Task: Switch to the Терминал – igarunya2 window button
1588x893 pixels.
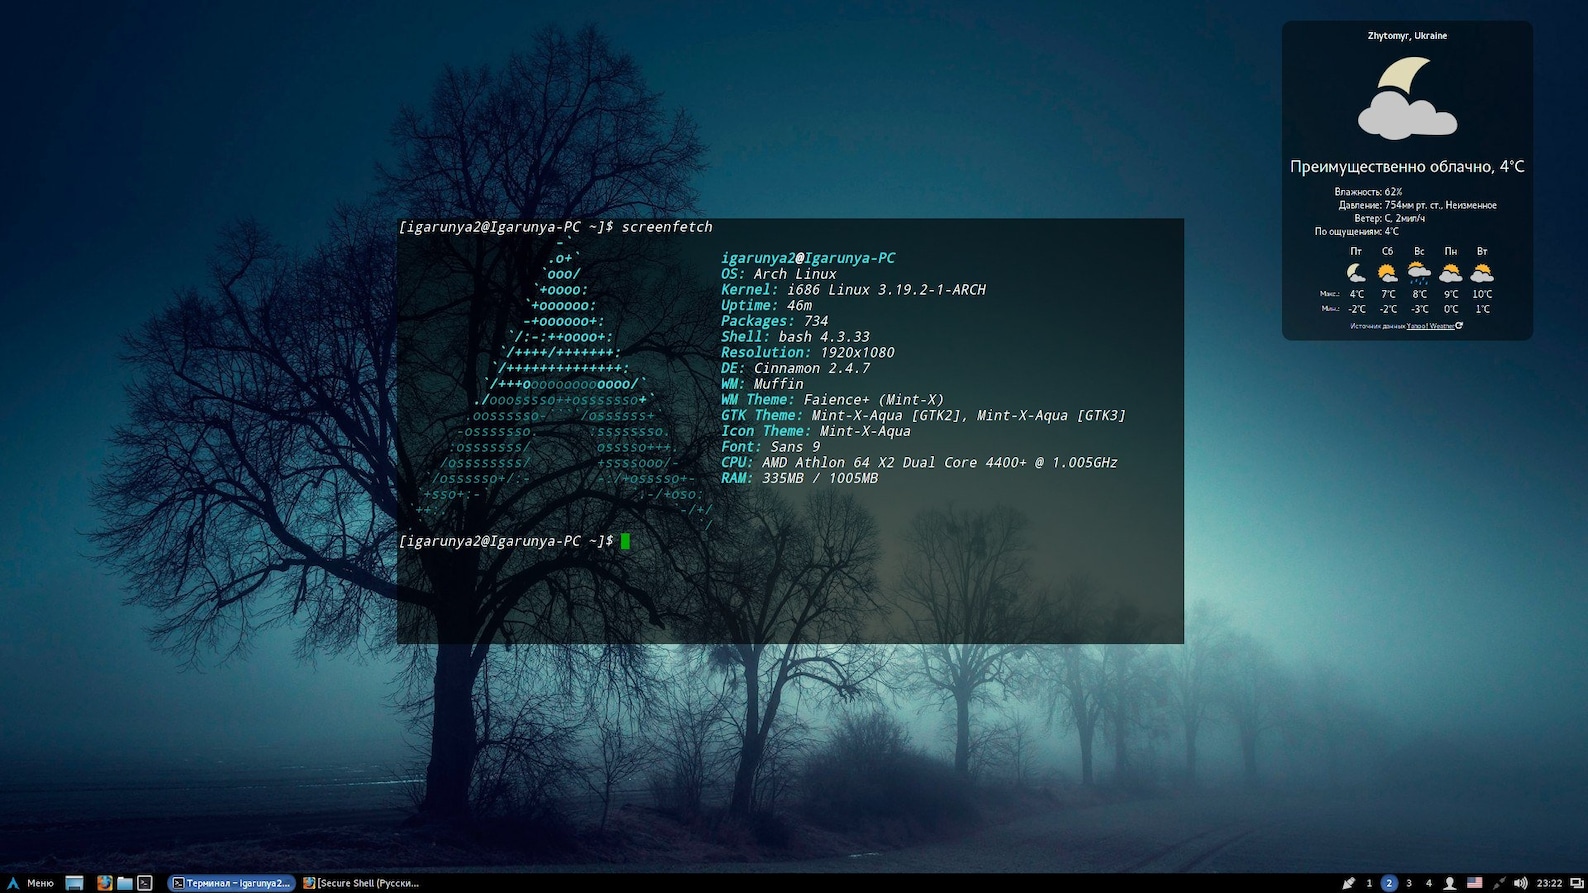Action: pos(231,883)
